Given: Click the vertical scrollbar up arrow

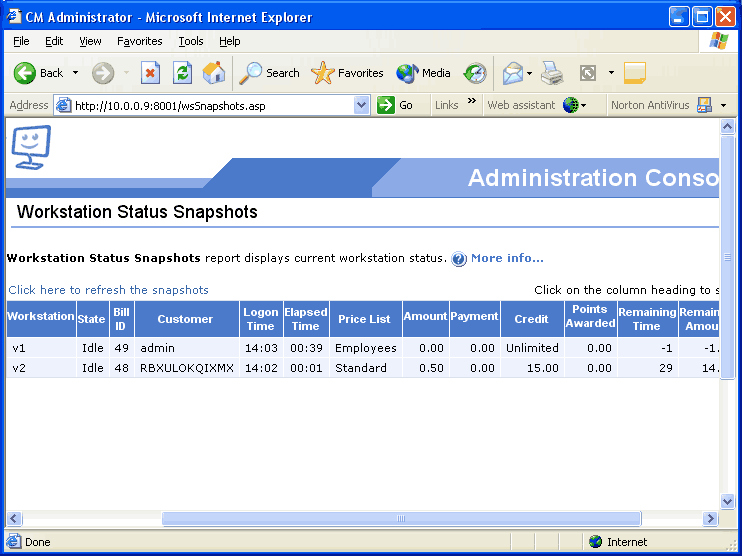Looking at the screenshot, I should tap(727, 126).
